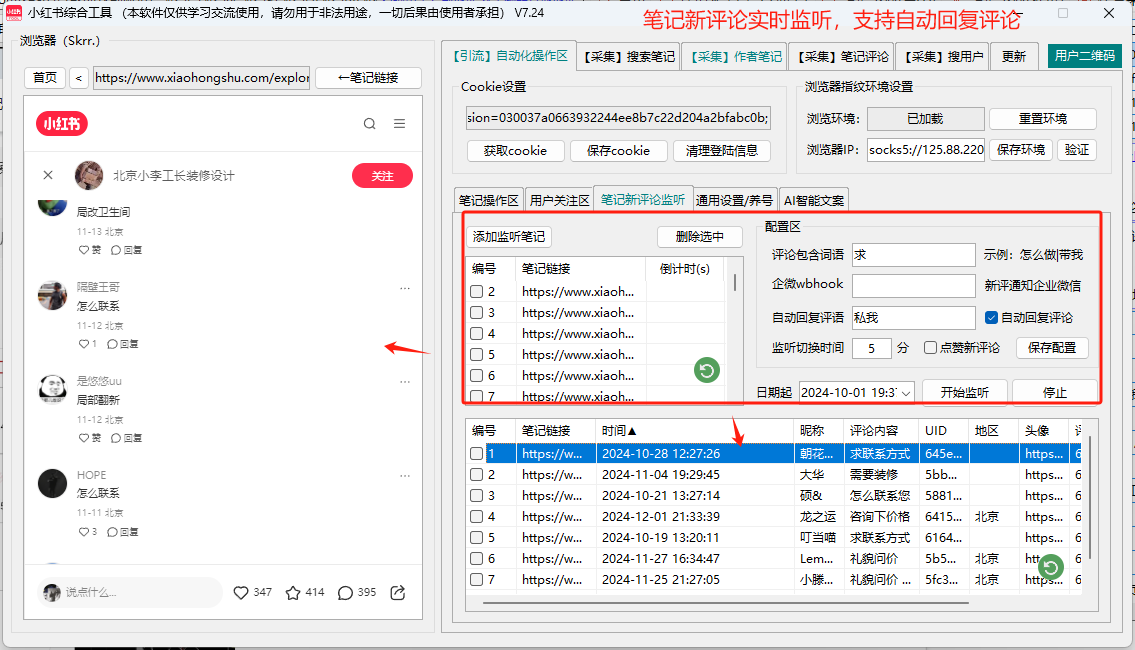Click the 开始监听 button
This screenshot has height=650, width=1135.
[x=963, y=392]
